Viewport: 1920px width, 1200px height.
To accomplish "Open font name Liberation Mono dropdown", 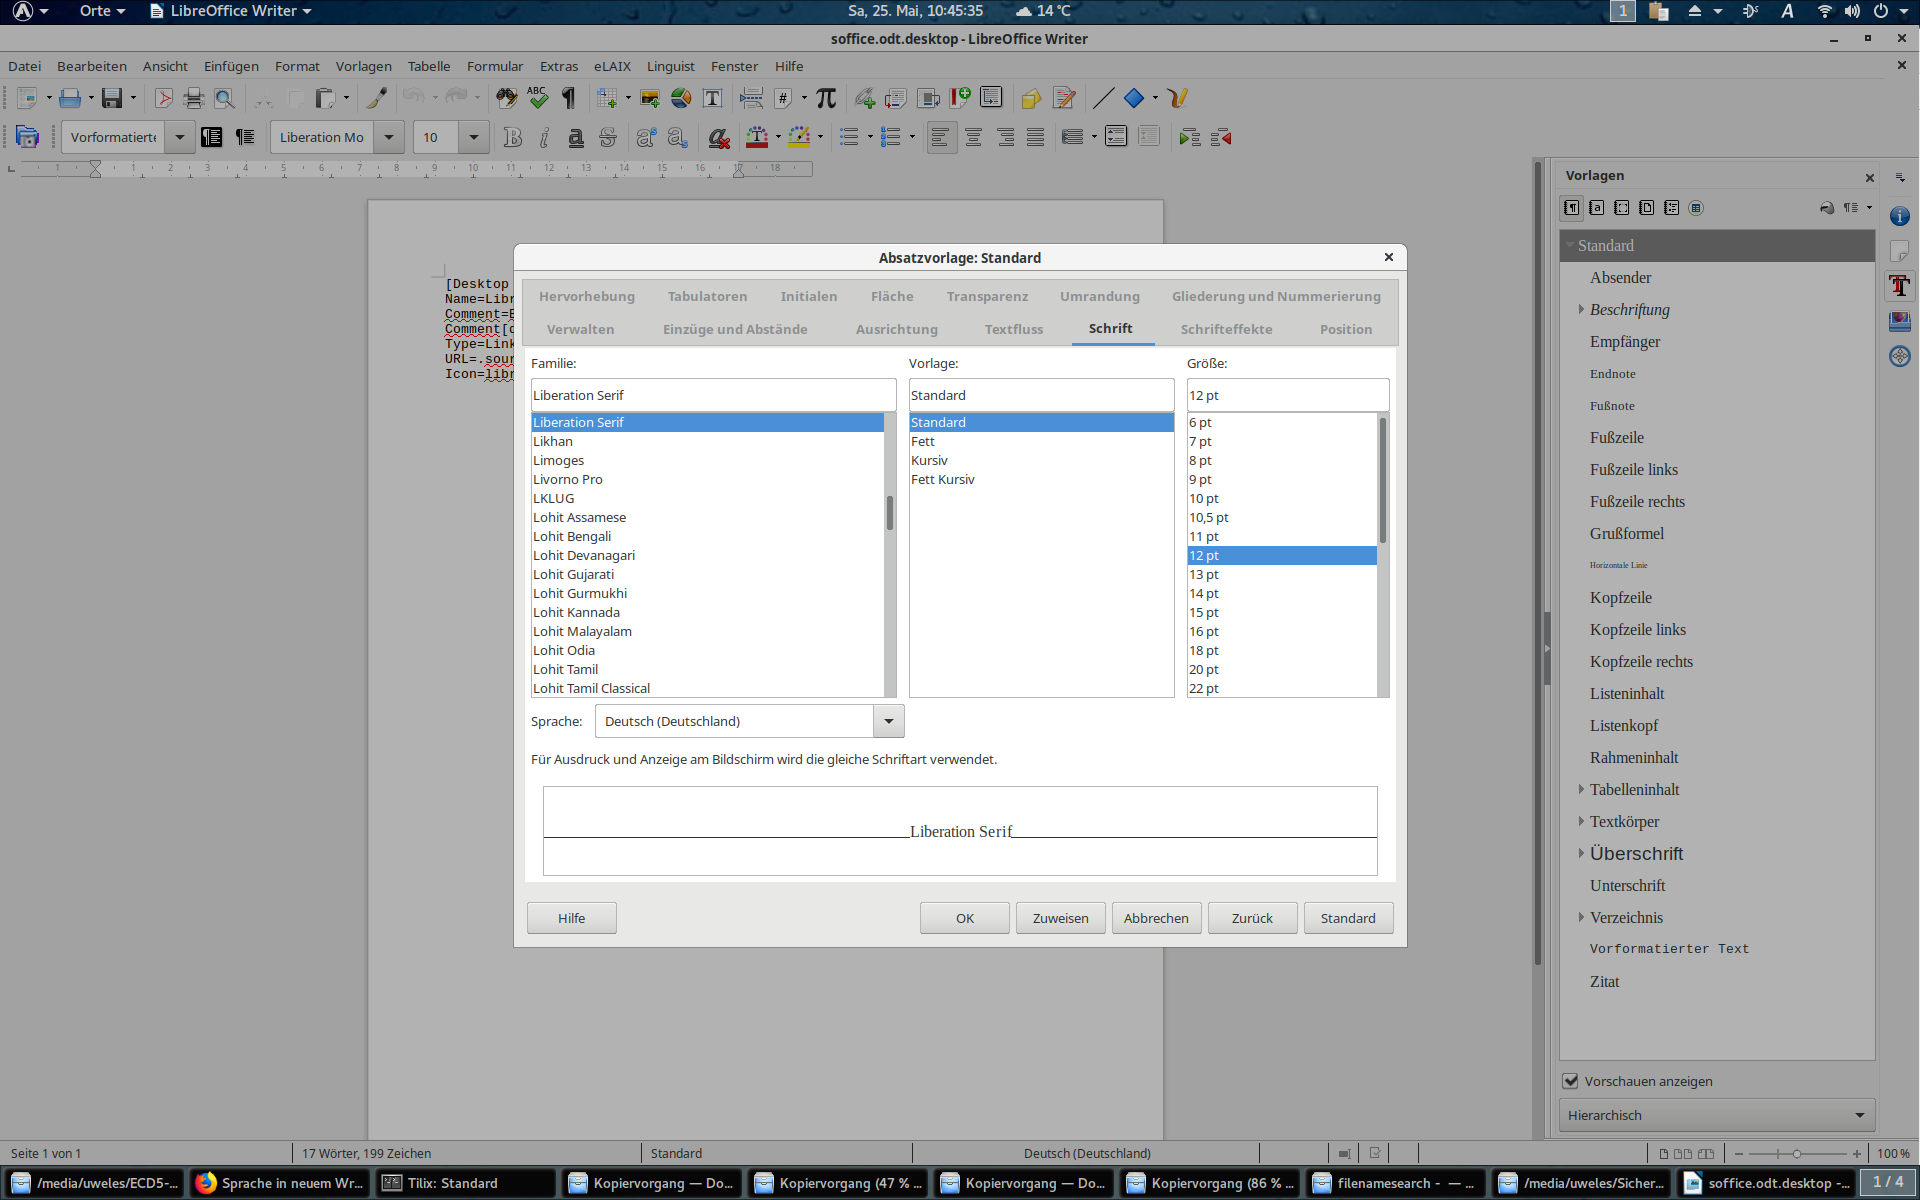I will pos(389,137).
